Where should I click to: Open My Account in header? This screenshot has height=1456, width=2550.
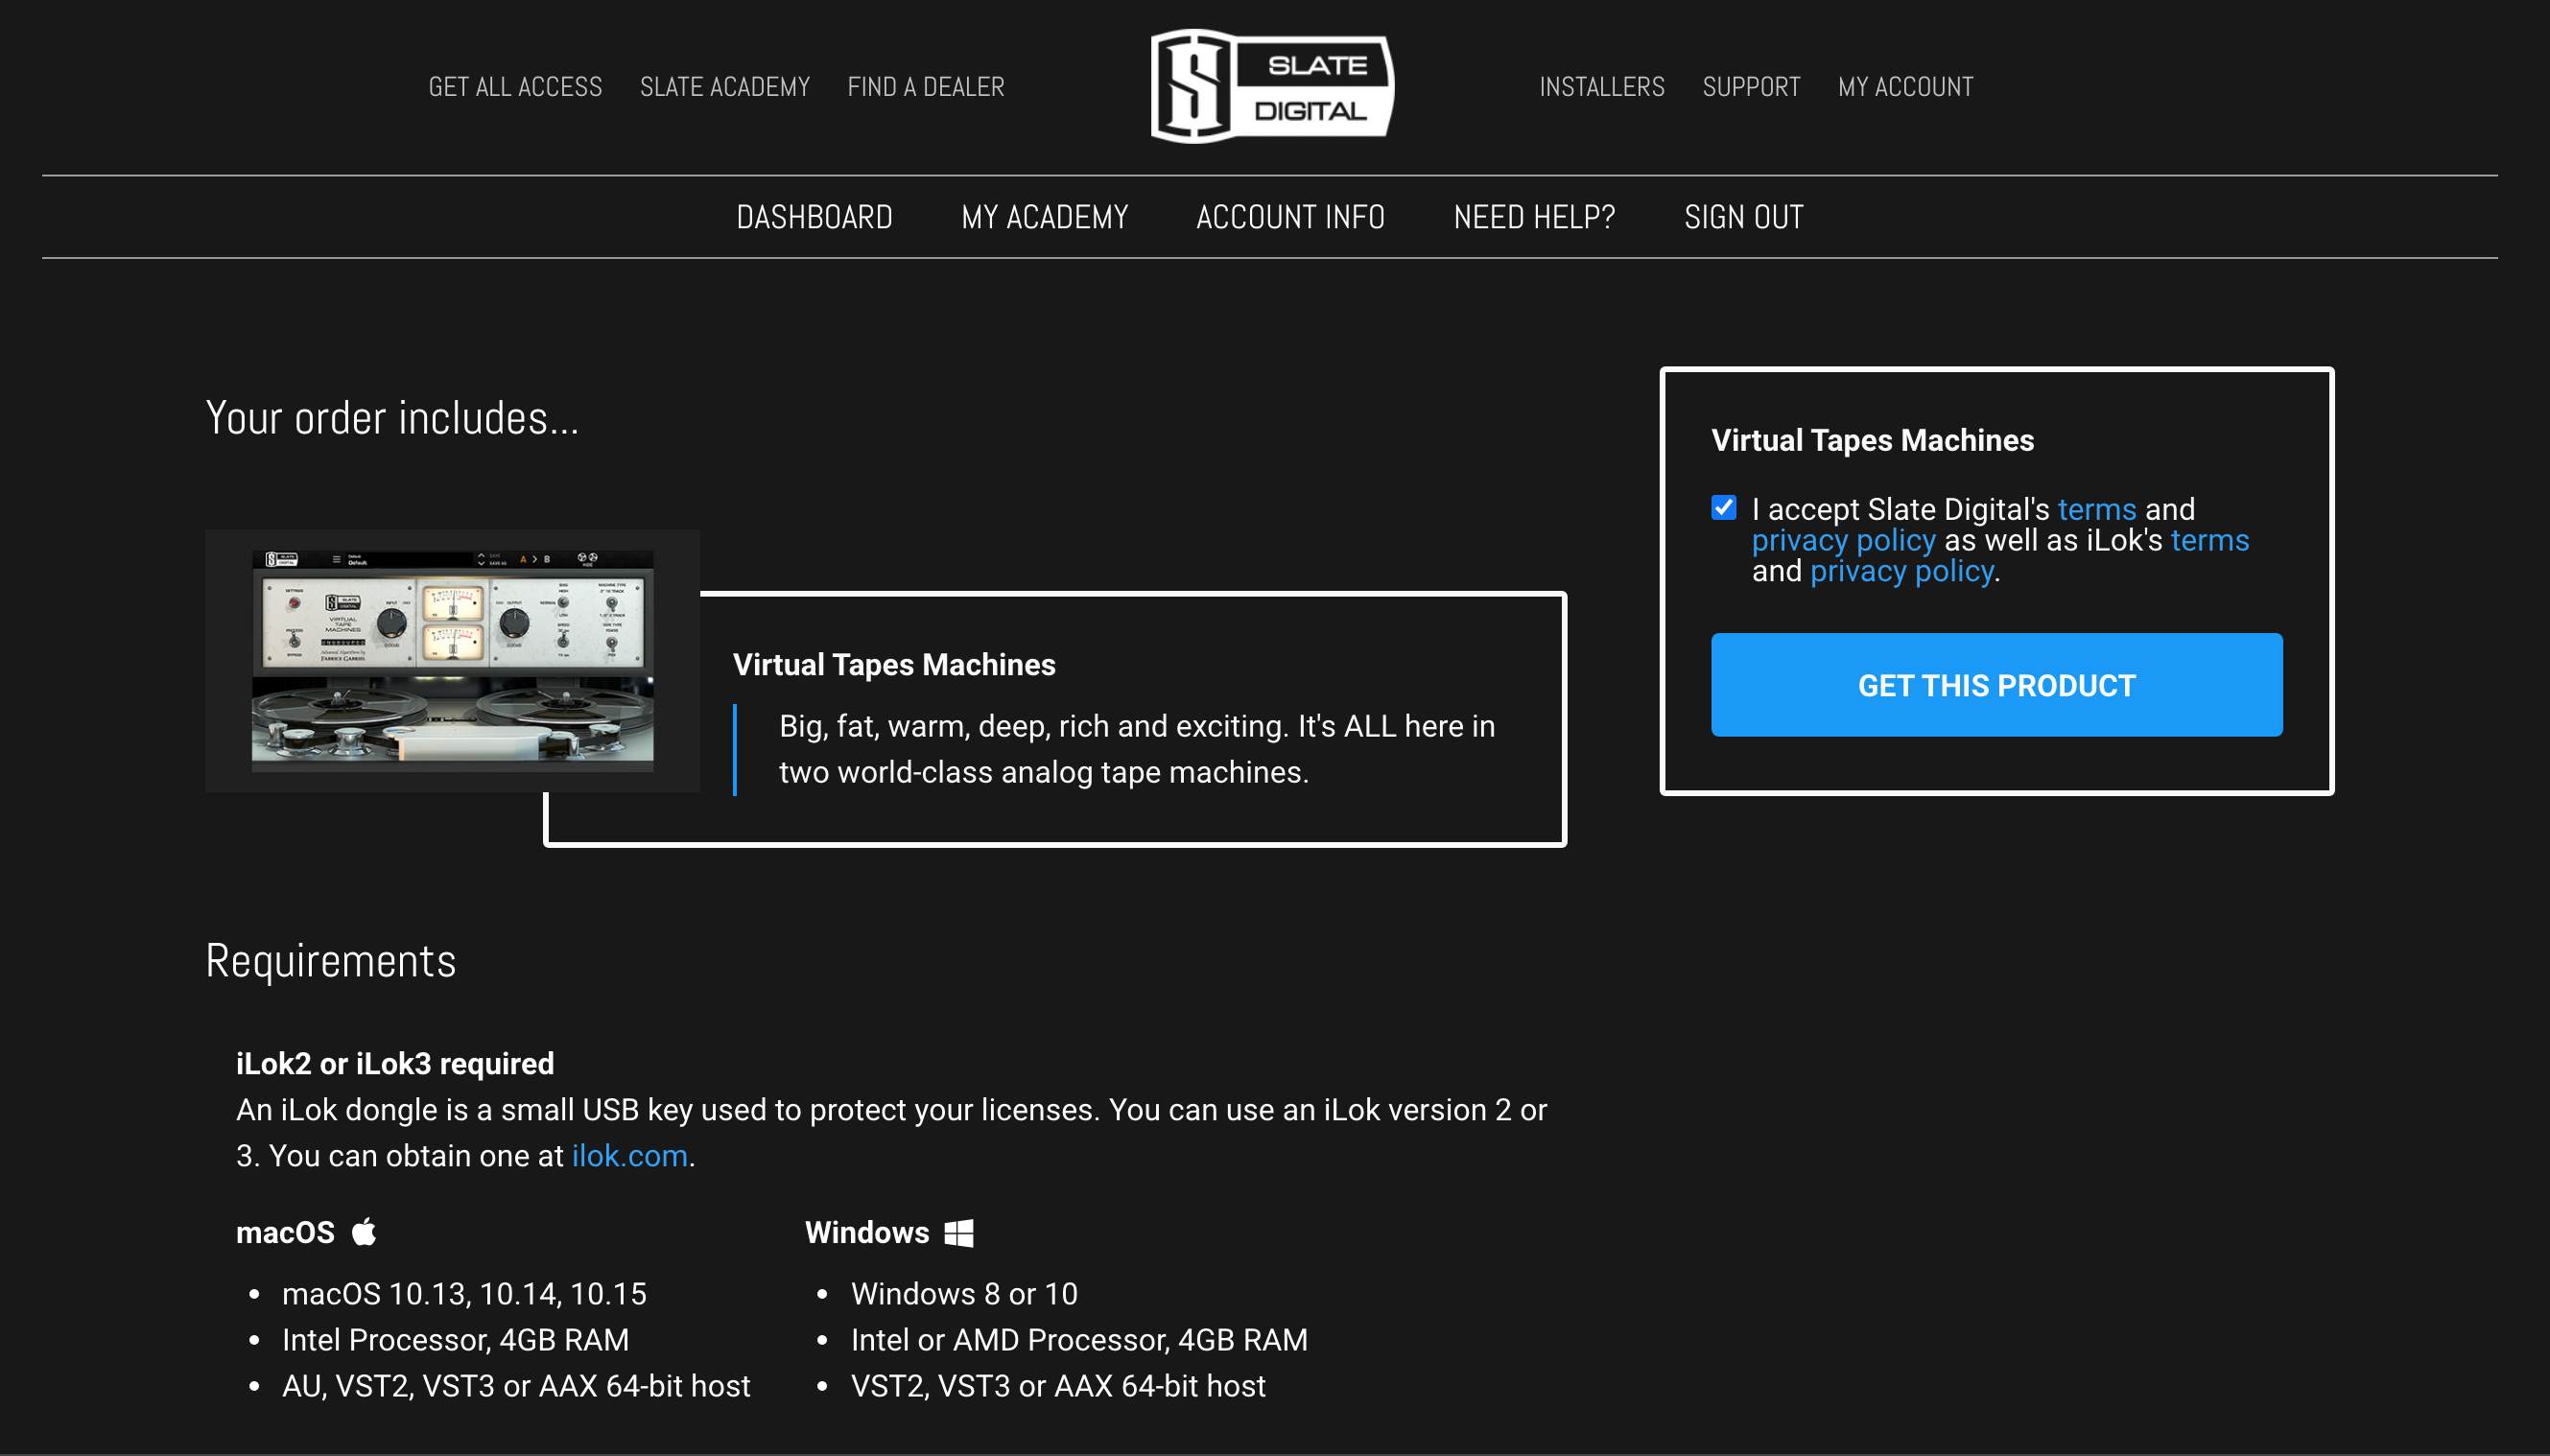tap(1905, 87)
